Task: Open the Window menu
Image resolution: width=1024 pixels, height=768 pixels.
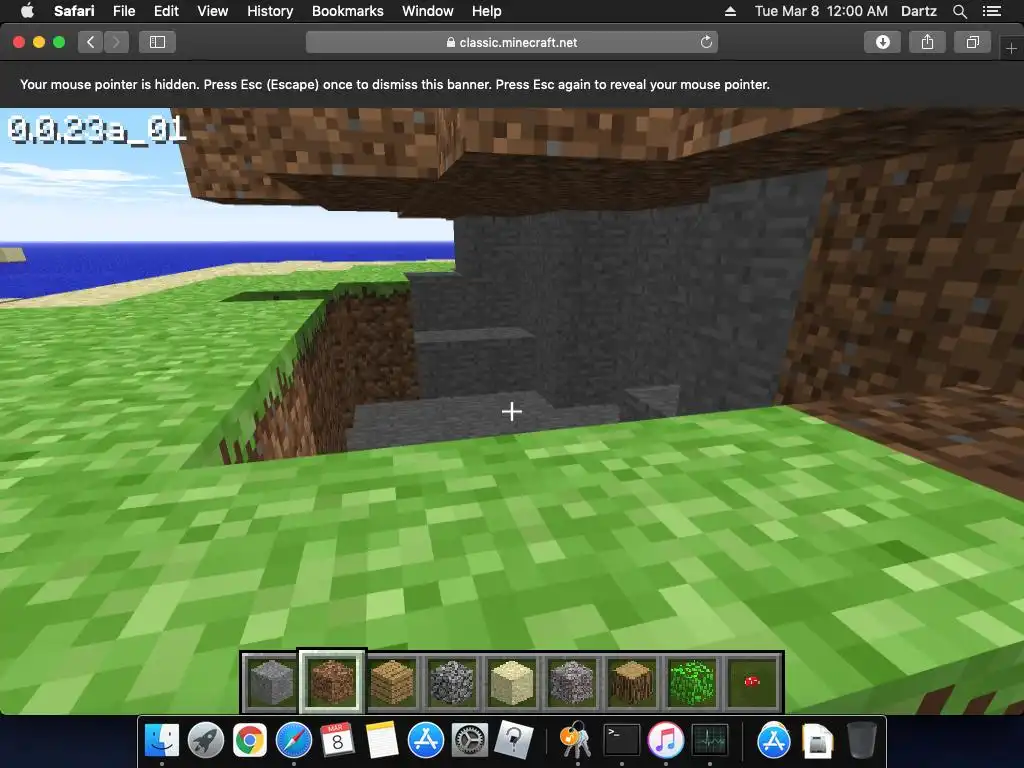Action: point(428,11)
